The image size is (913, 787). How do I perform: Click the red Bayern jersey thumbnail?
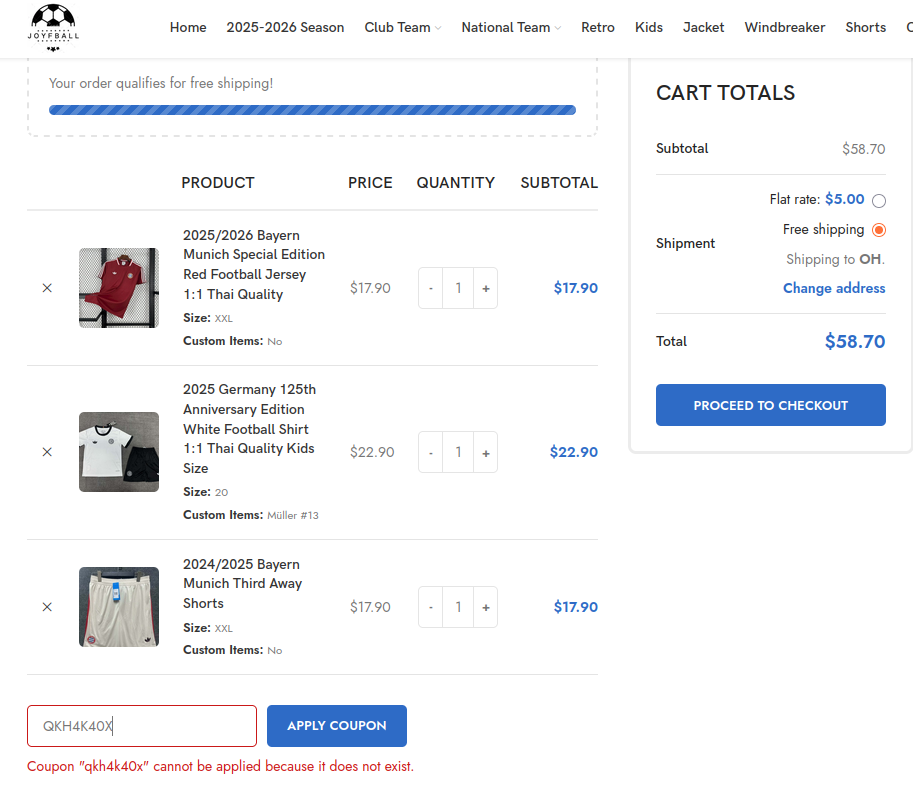(119, 288)
